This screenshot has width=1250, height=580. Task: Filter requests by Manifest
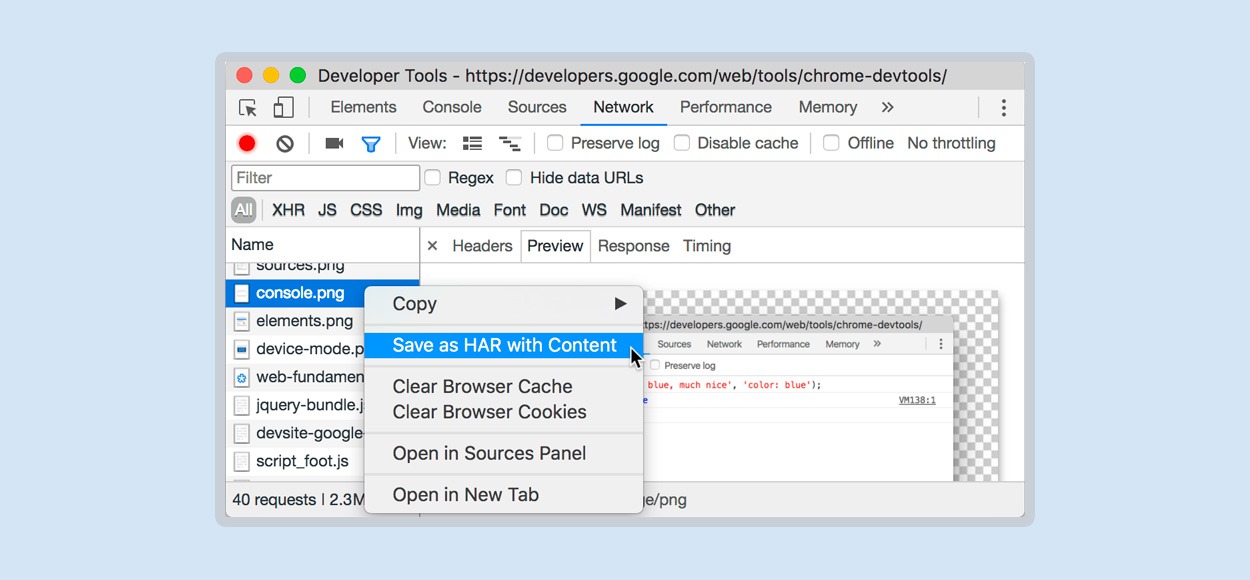(x=650, y=210)
